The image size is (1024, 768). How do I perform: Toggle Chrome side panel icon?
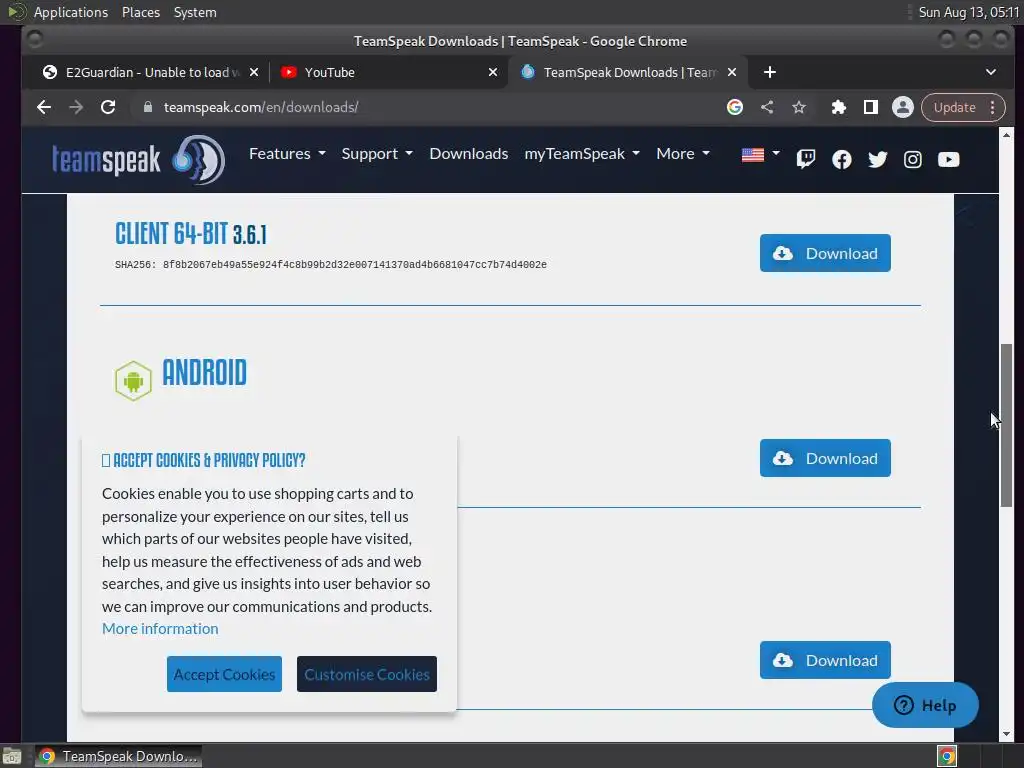pyautogui.click(x=871, y=107)
